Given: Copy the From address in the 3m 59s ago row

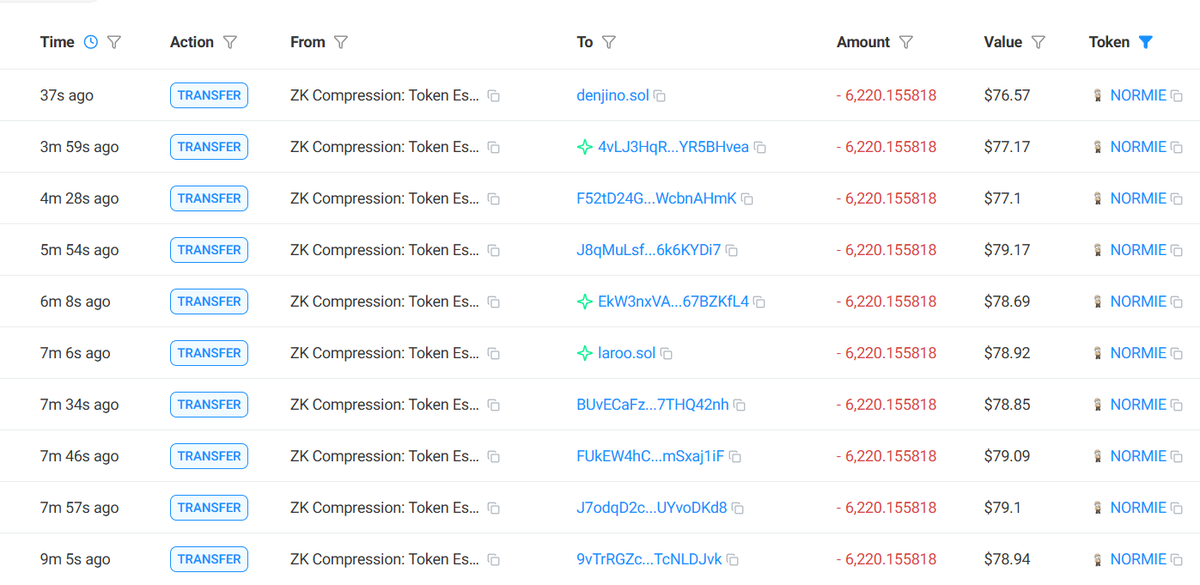Looking at the screenshot, I should pos(494,148).
